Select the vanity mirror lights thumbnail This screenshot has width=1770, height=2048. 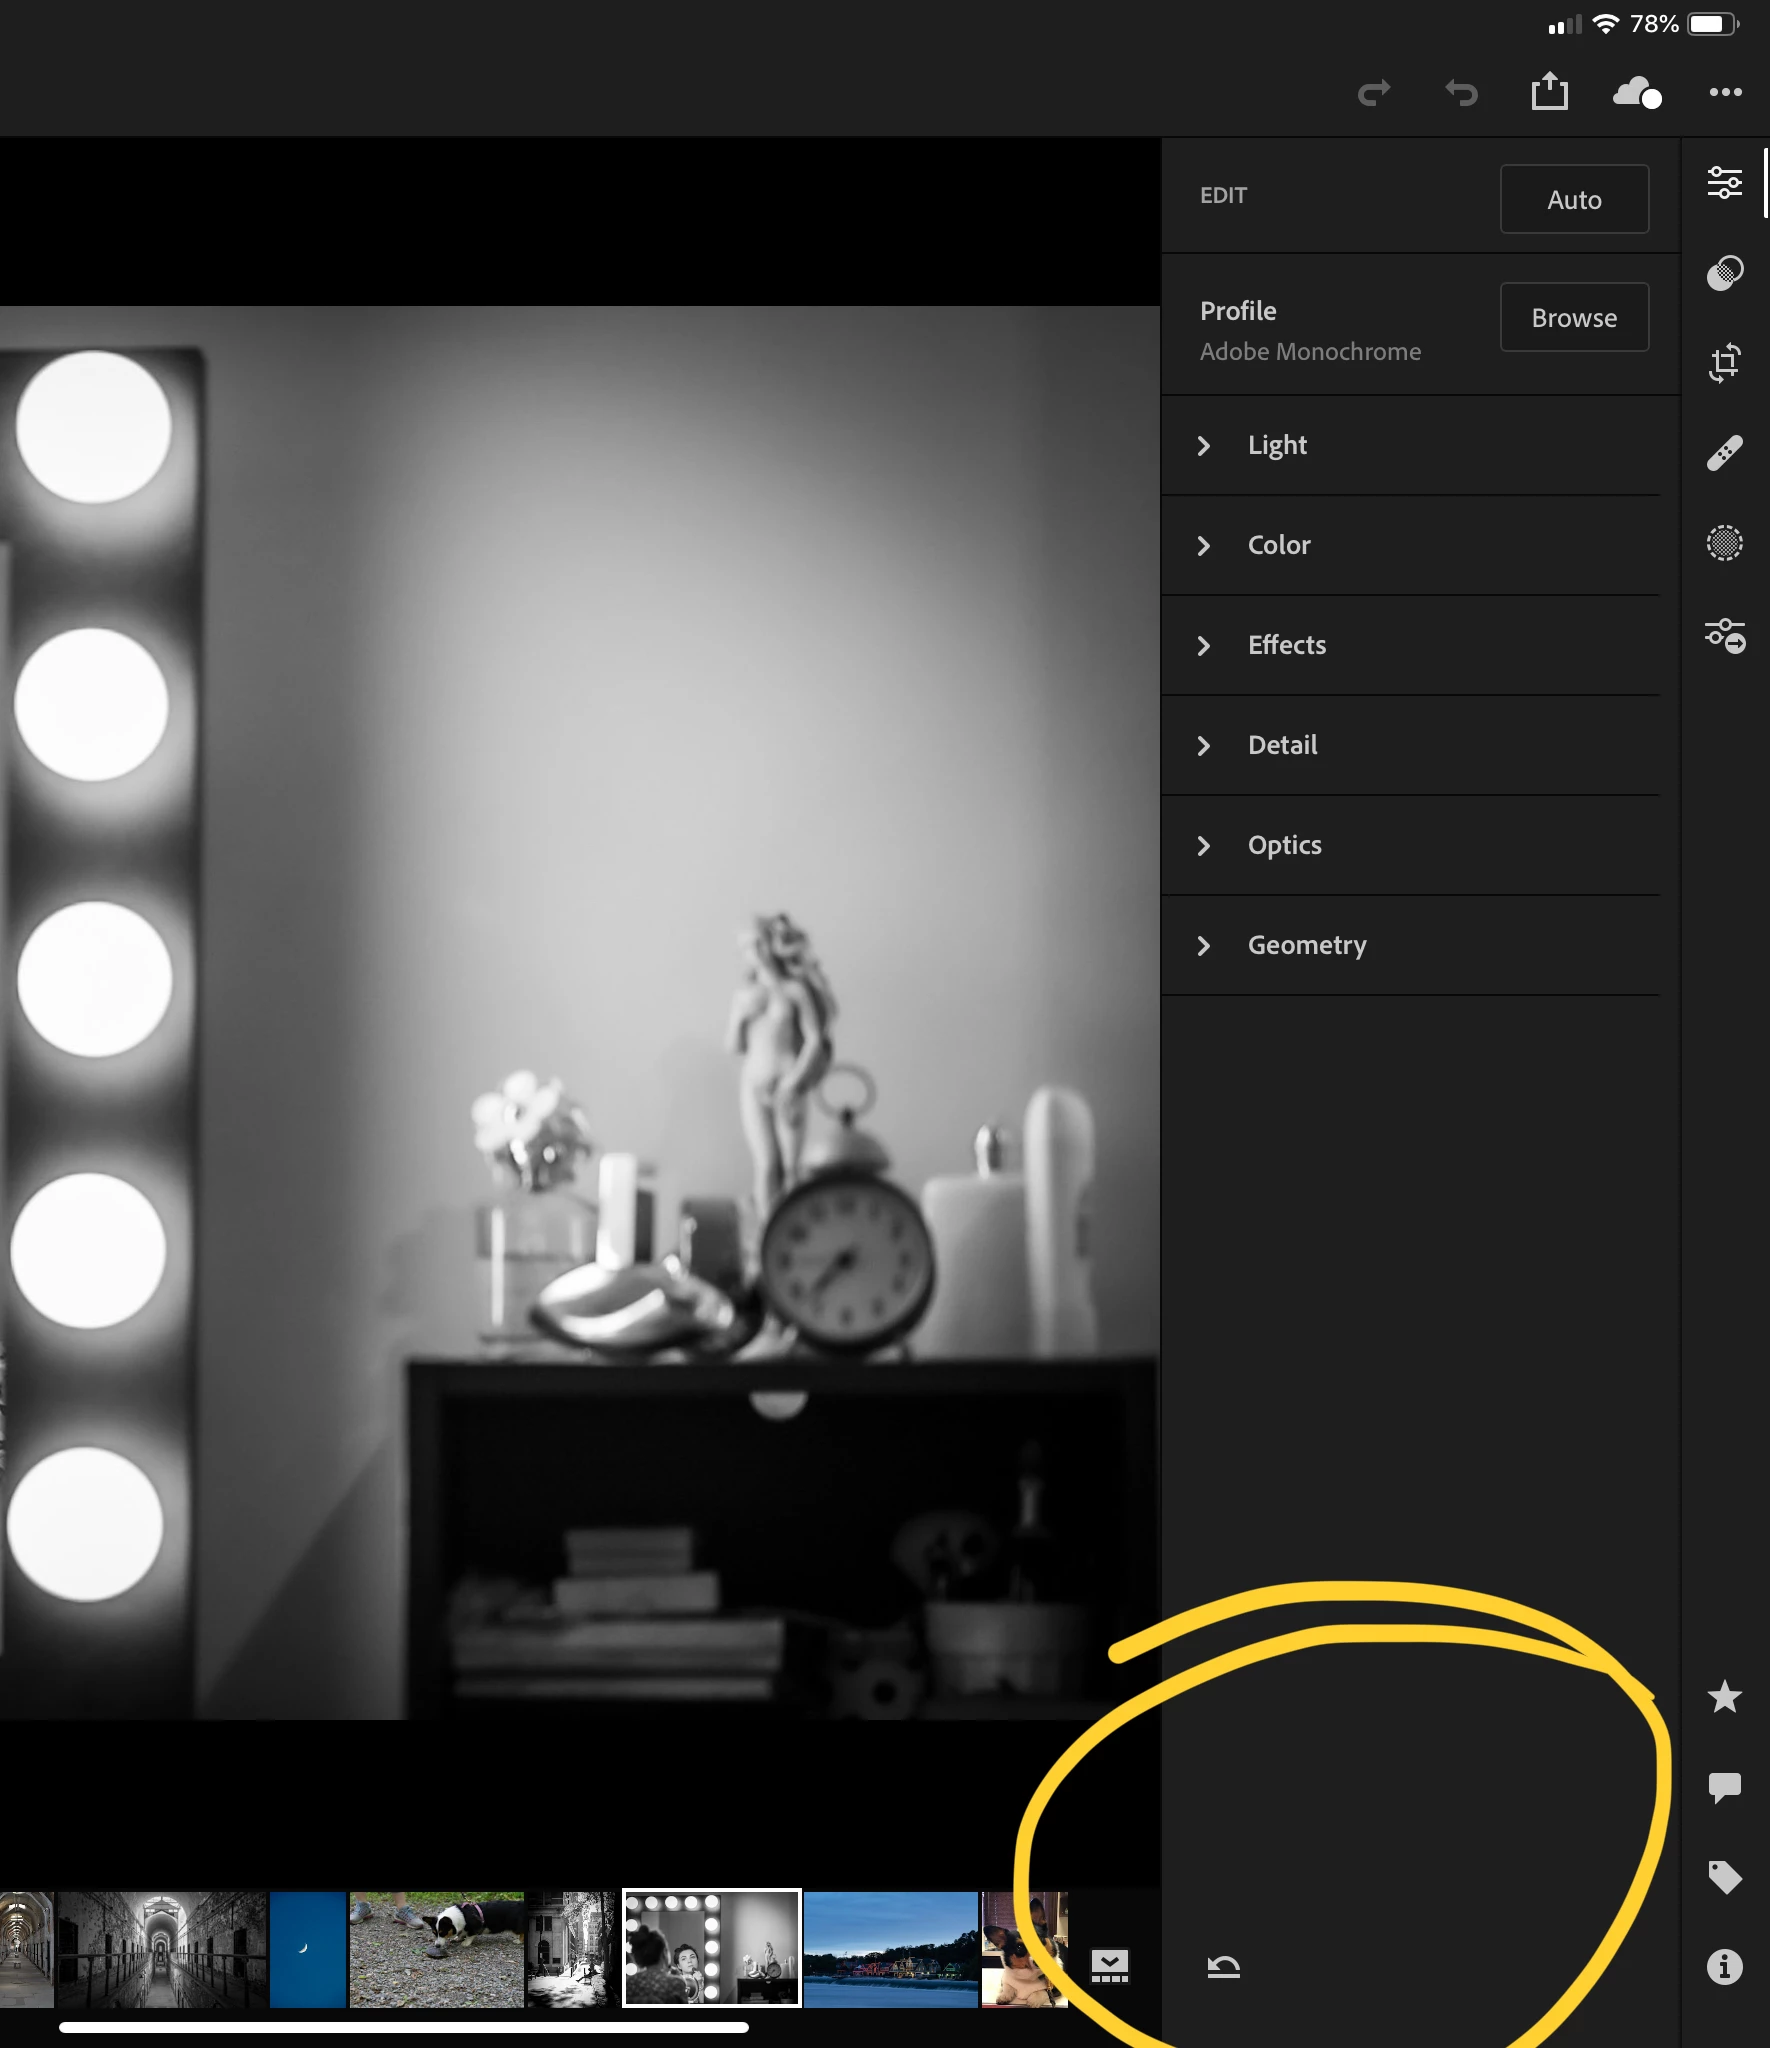pos(711,1948)
